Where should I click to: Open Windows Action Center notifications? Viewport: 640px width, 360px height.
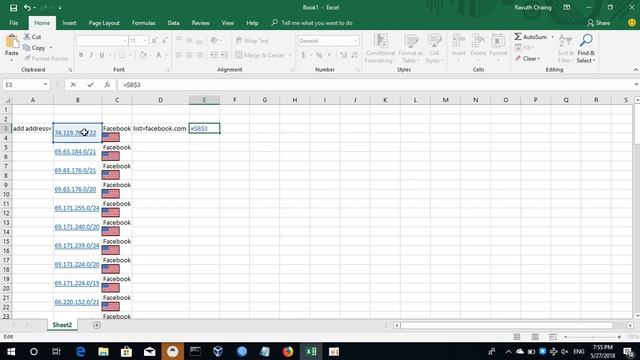click(629, 351)
